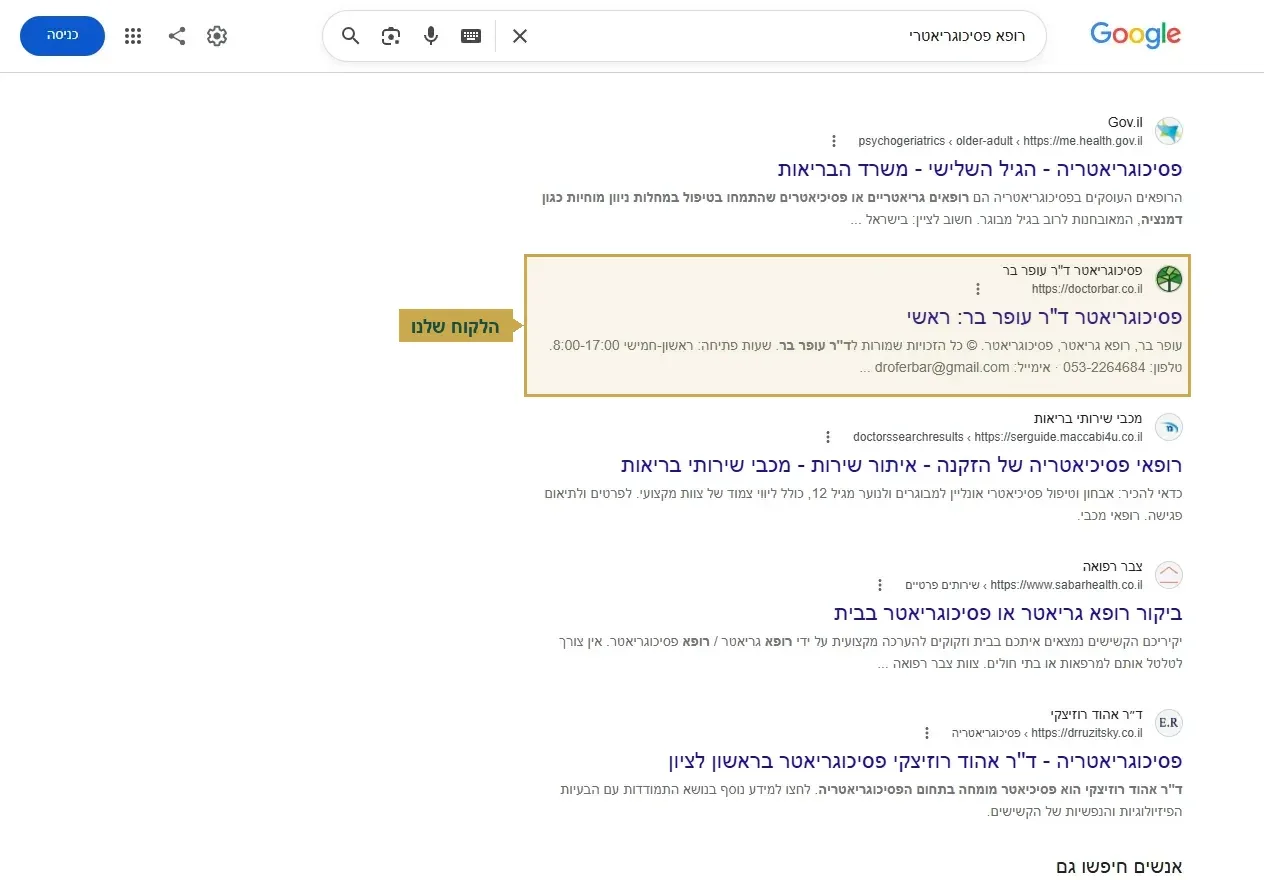Open the three-dot menu of the Gov.il result

tap(834, 141)
